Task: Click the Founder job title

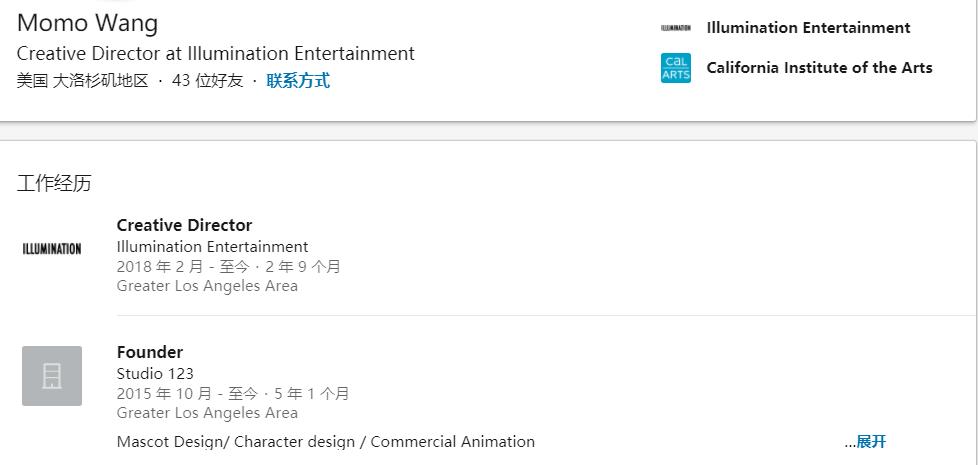Action: tap(150, 352)
